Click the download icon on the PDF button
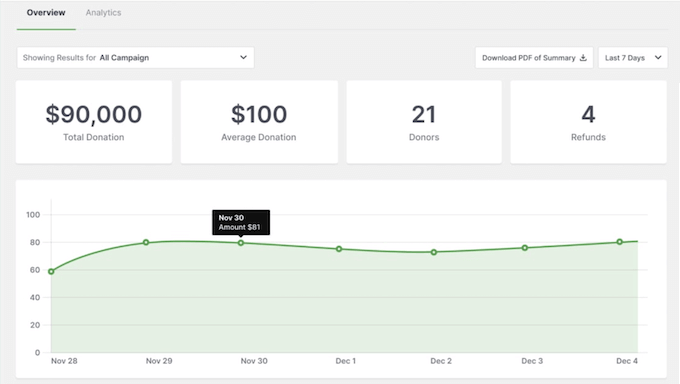Screen dimensions: 680x384 coord(583,58)
